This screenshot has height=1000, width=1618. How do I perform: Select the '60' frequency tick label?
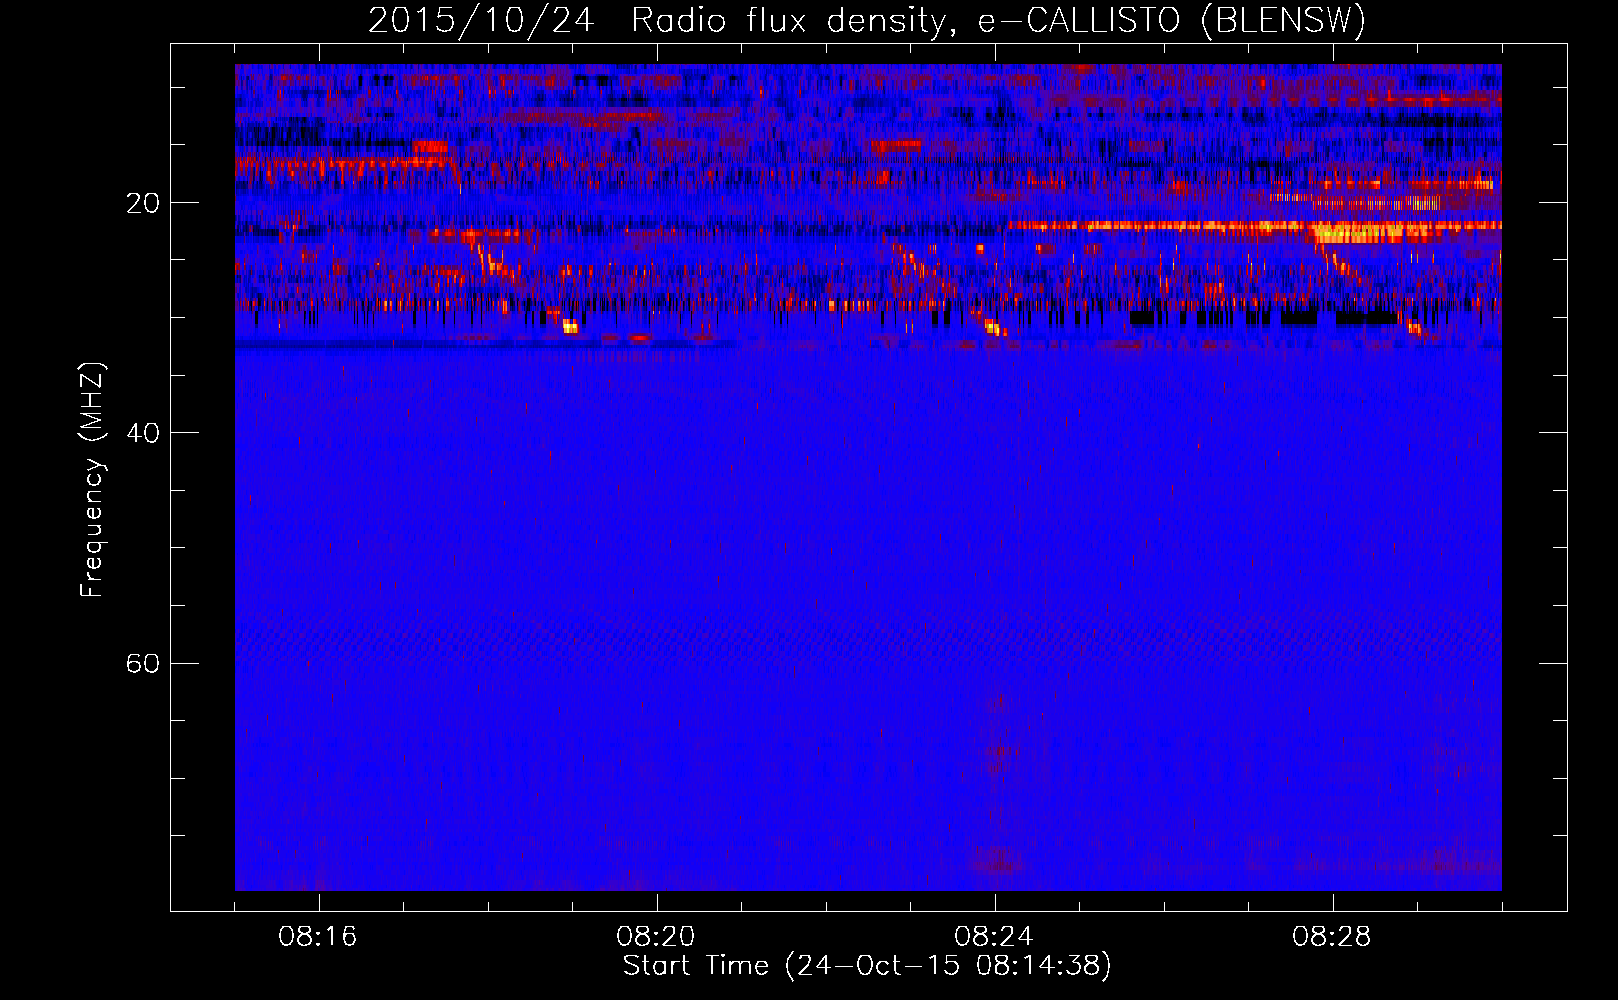point(143,663)
